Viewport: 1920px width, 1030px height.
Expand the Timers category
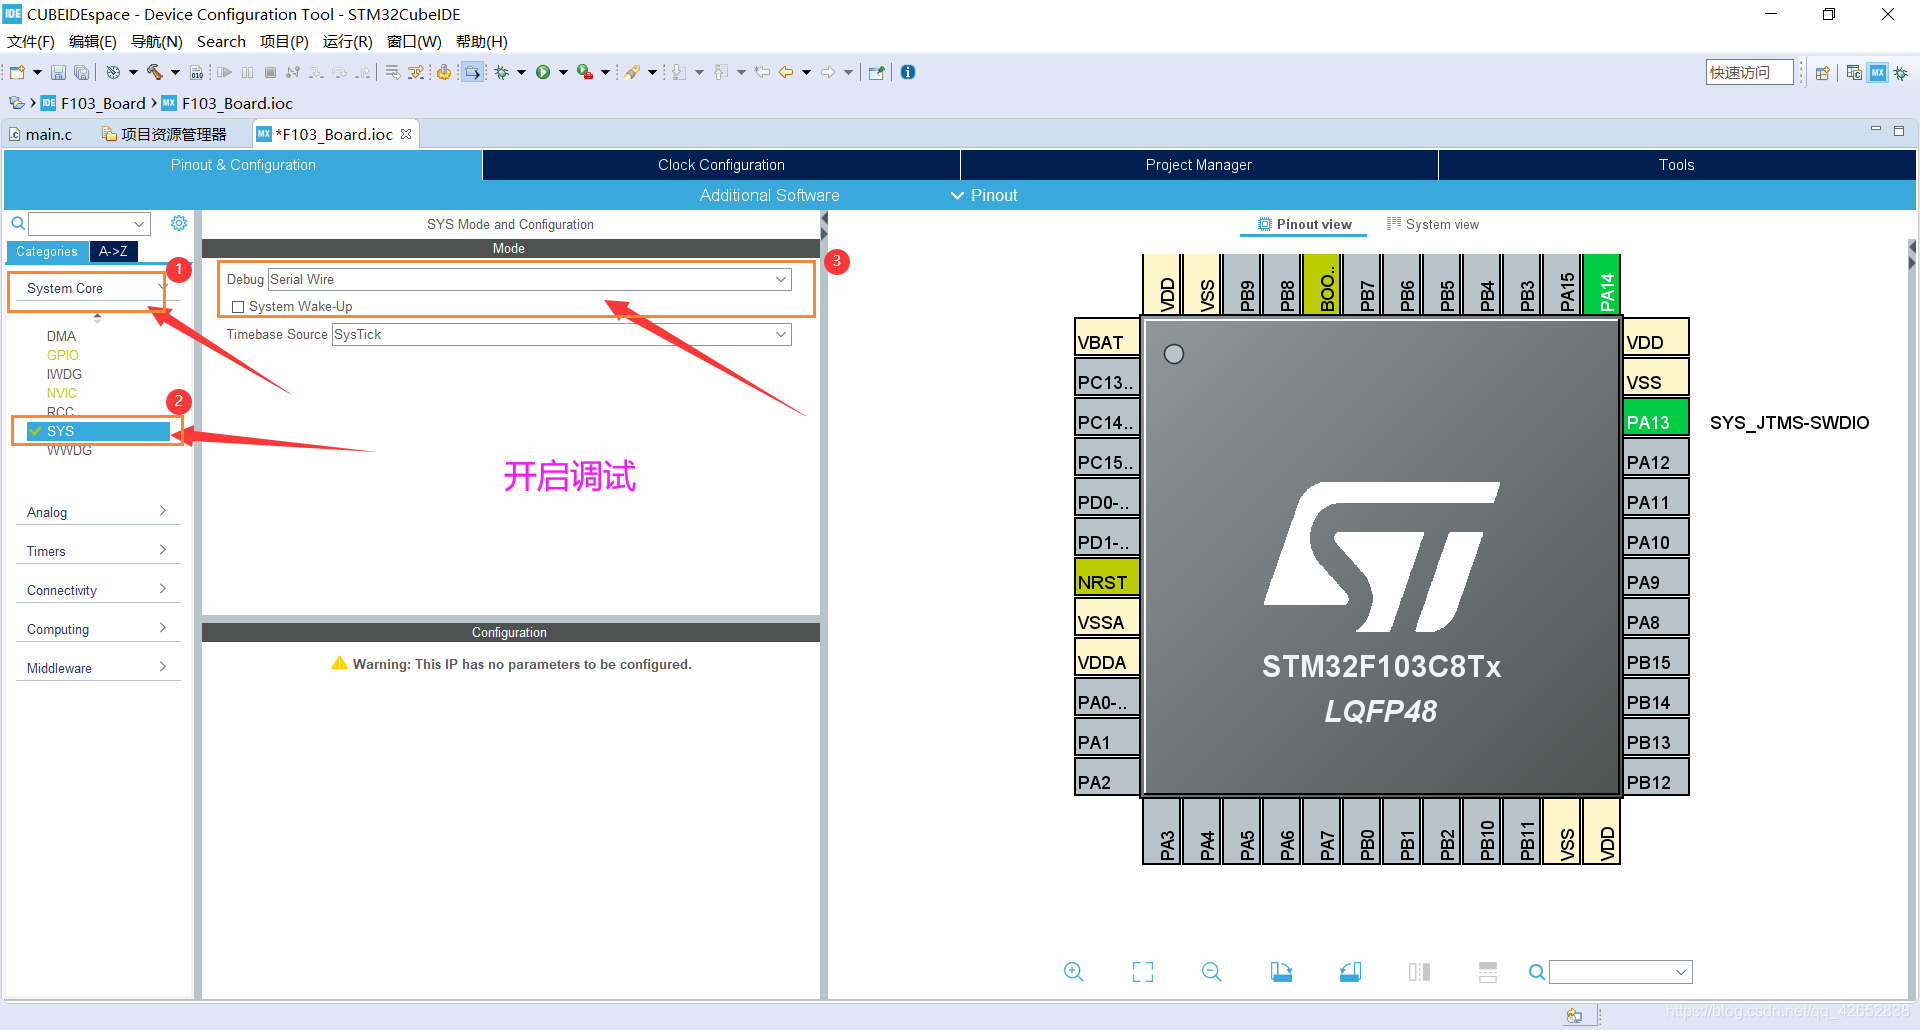(97, 551)
